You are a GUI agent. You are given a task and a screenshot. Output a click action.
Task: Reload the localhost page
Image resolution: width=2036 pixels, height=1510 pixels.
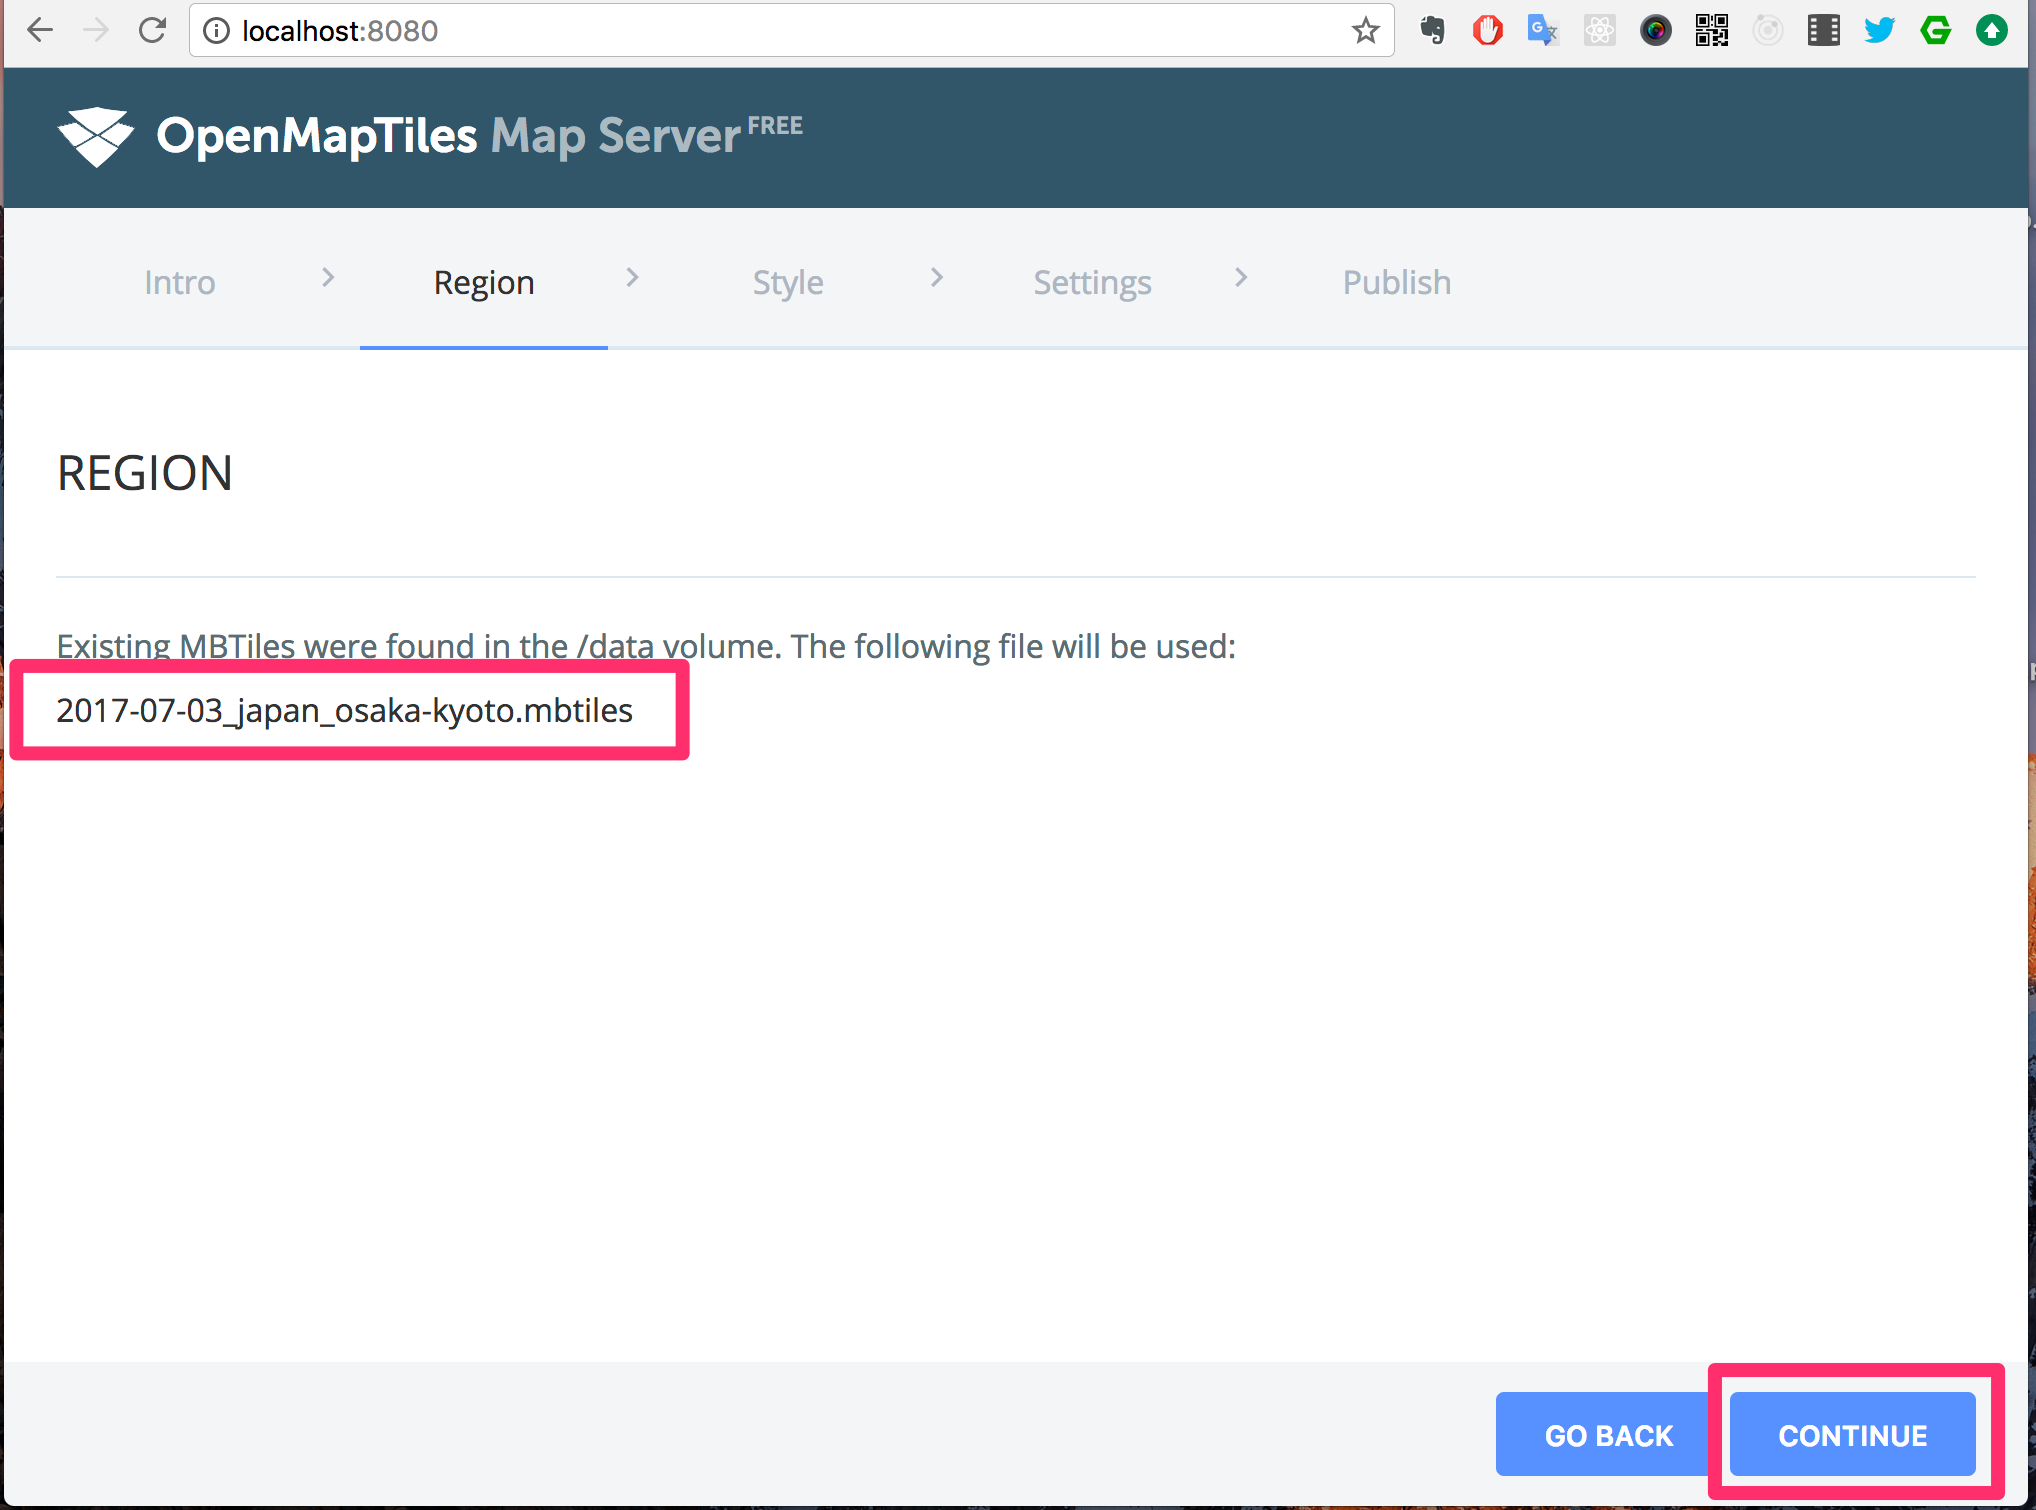[x=152, y=30]
